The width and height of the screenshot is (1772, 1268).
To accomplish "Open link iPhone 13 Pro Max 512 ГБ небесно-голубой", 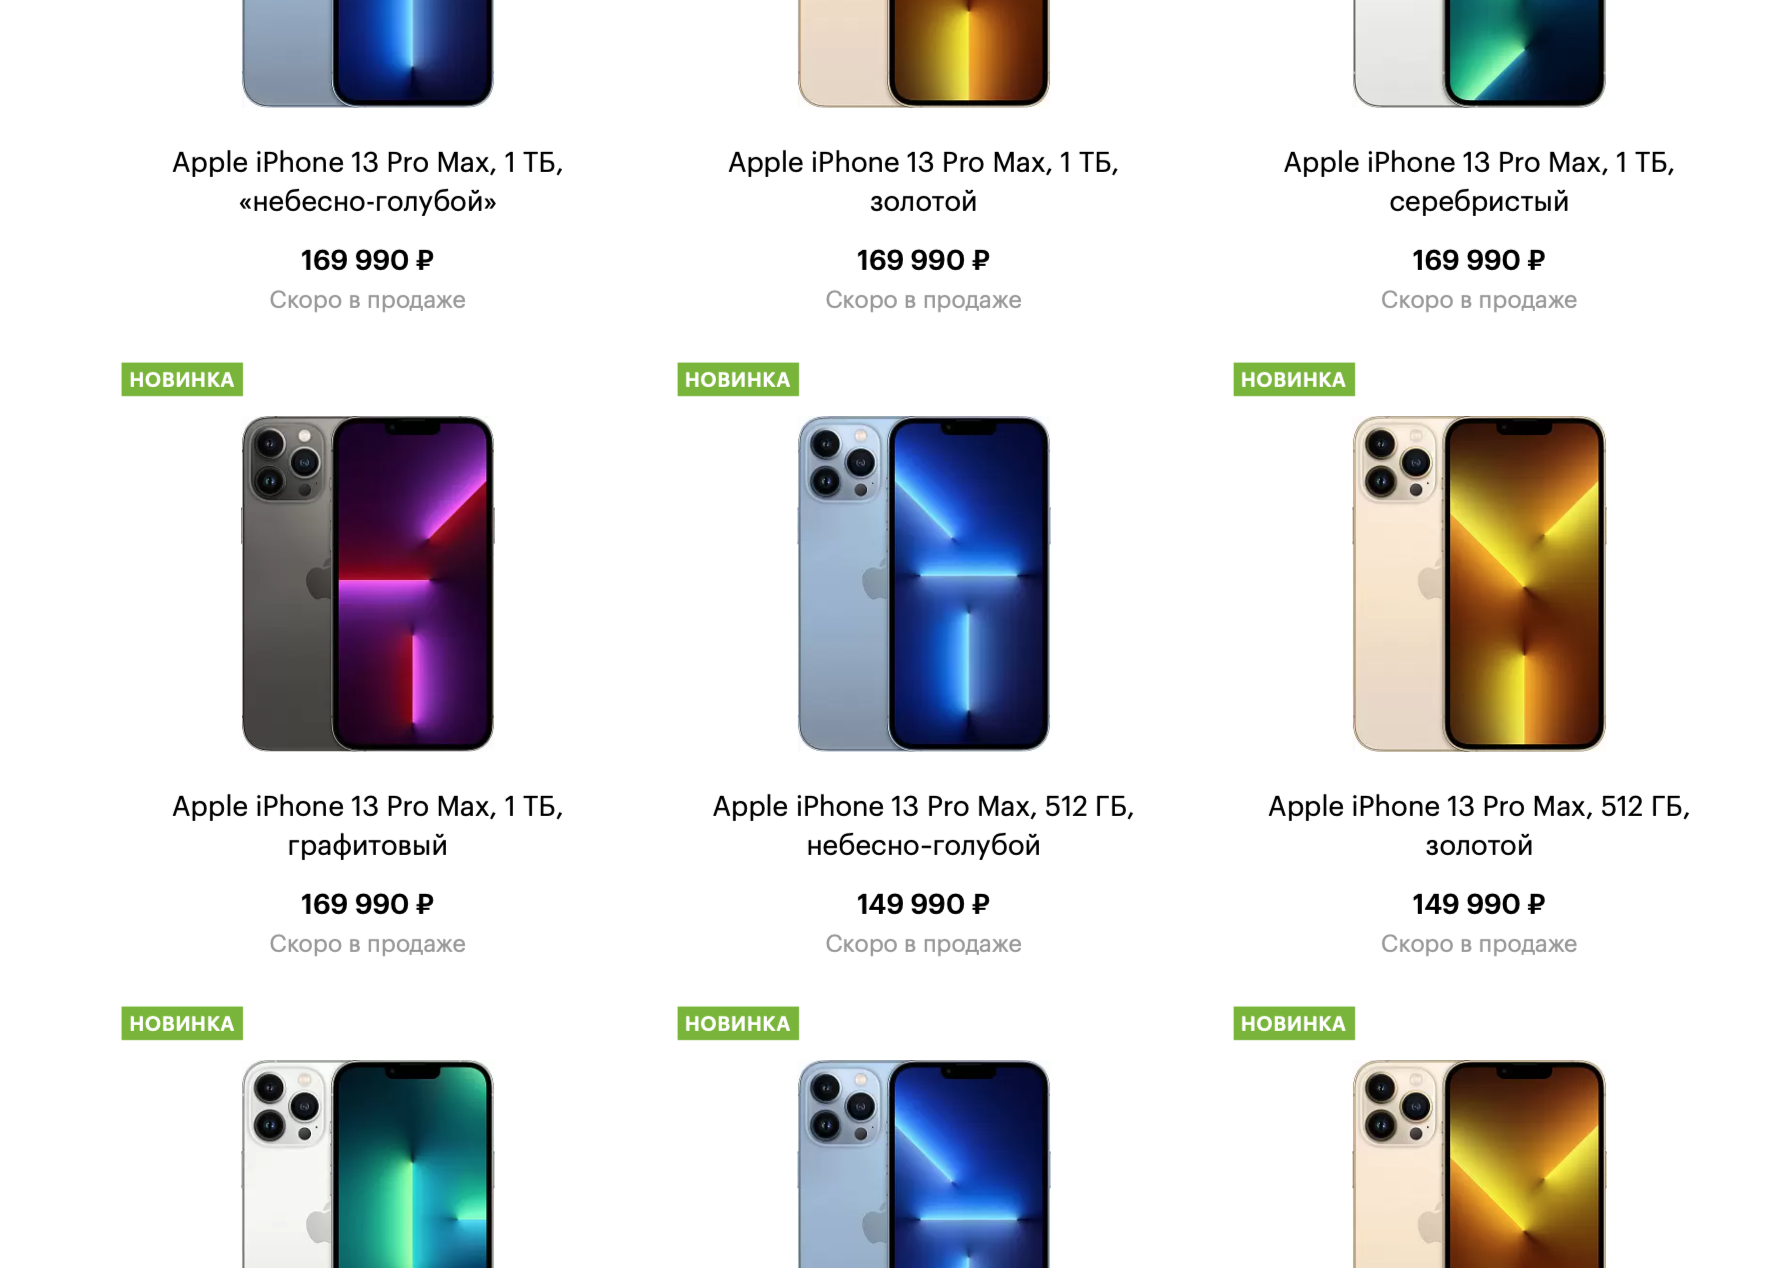I will 923,825.
